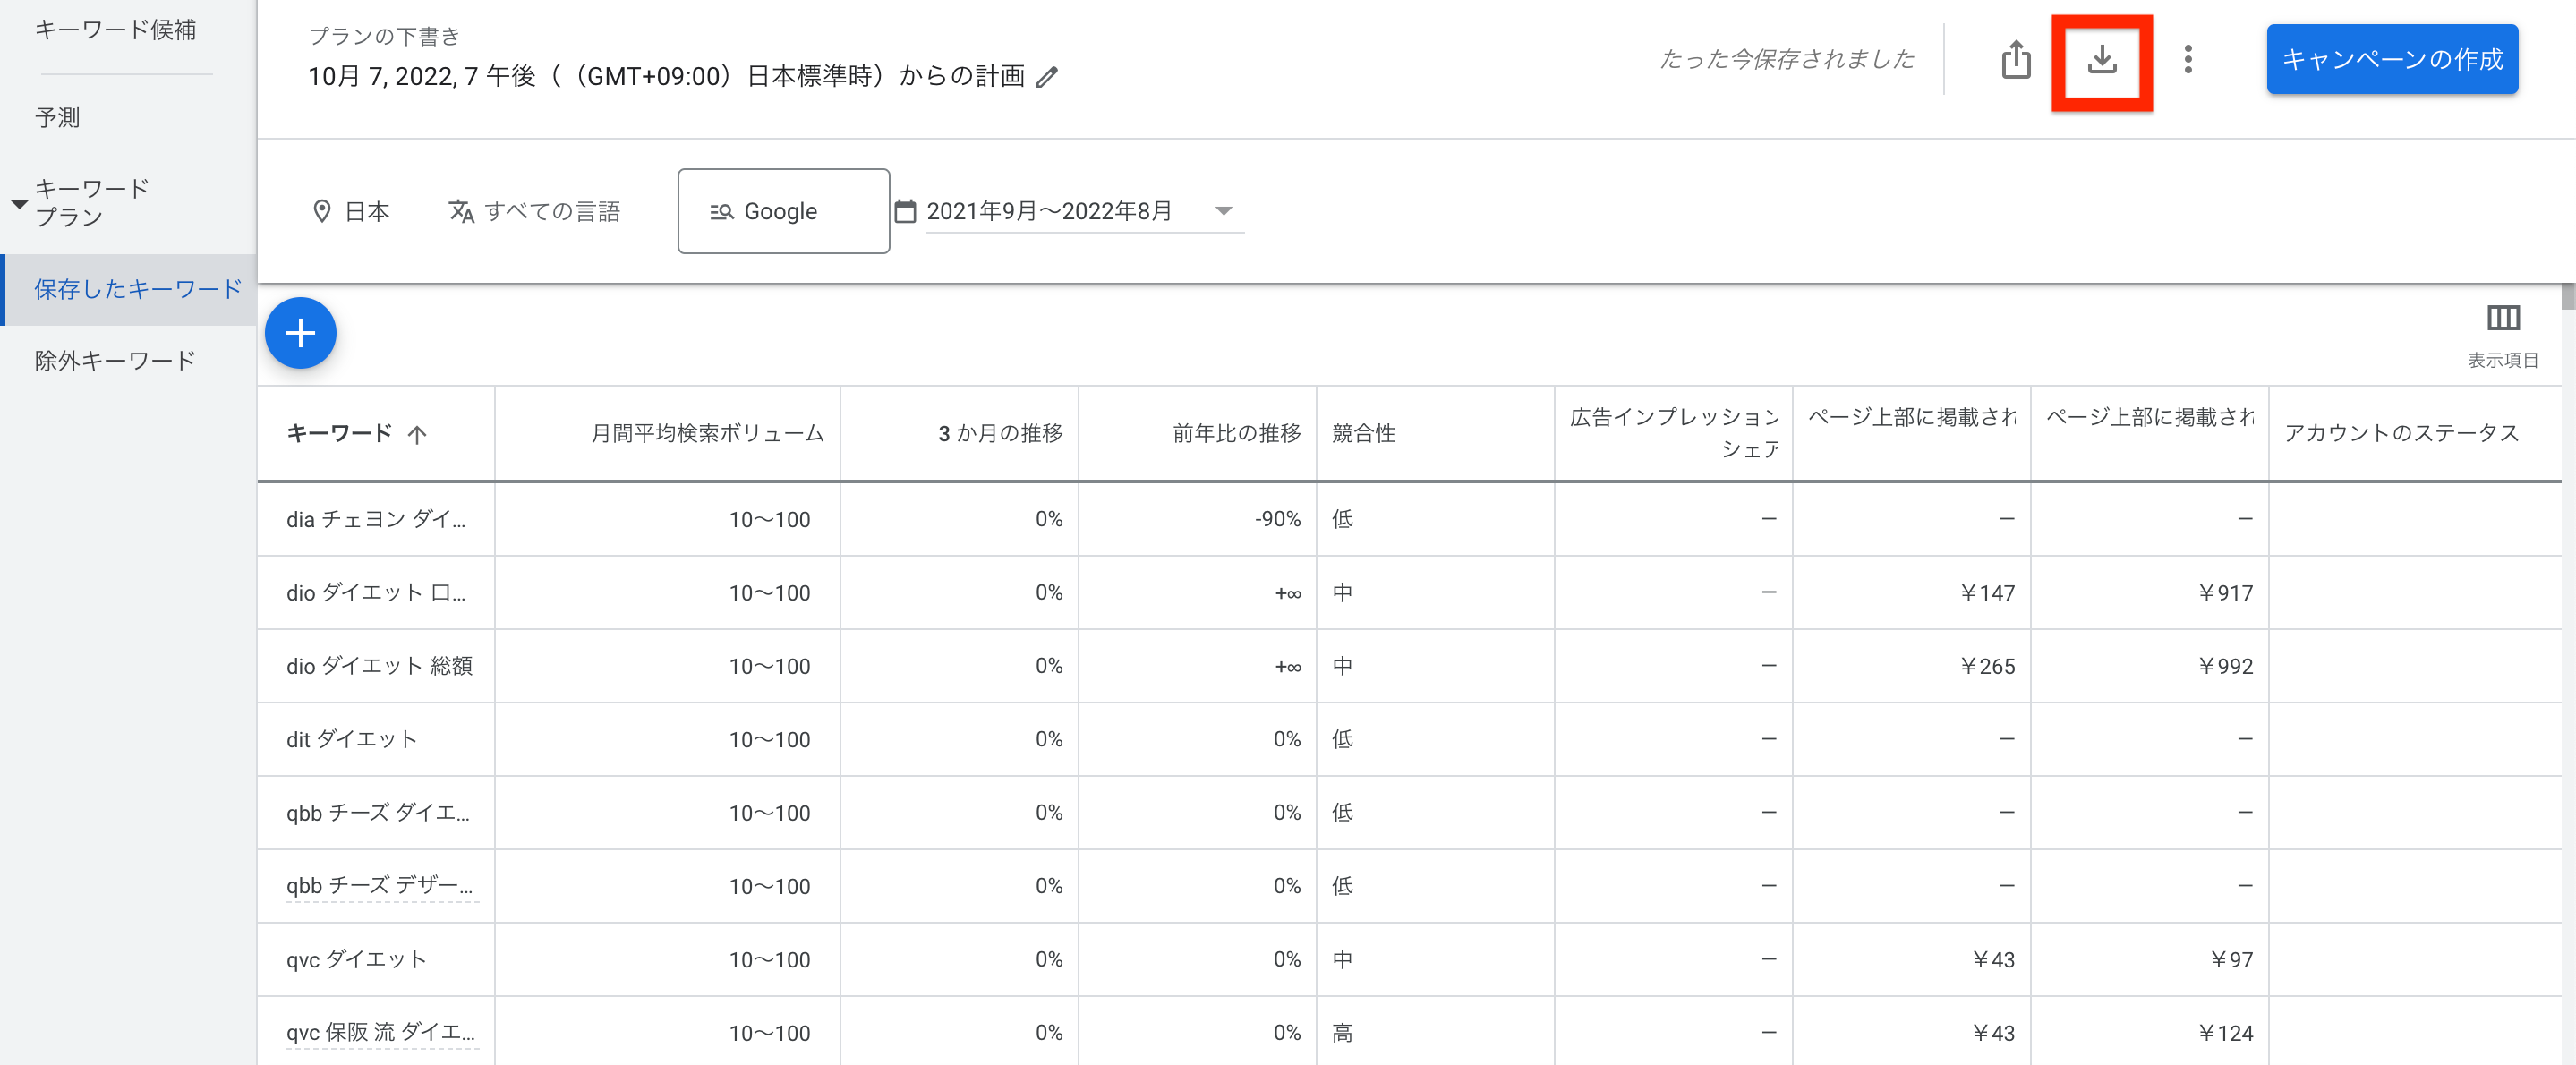Click the share plan icon
The height and width of the screenshot is (1065, 2576).
click(x=2015, y=60)
